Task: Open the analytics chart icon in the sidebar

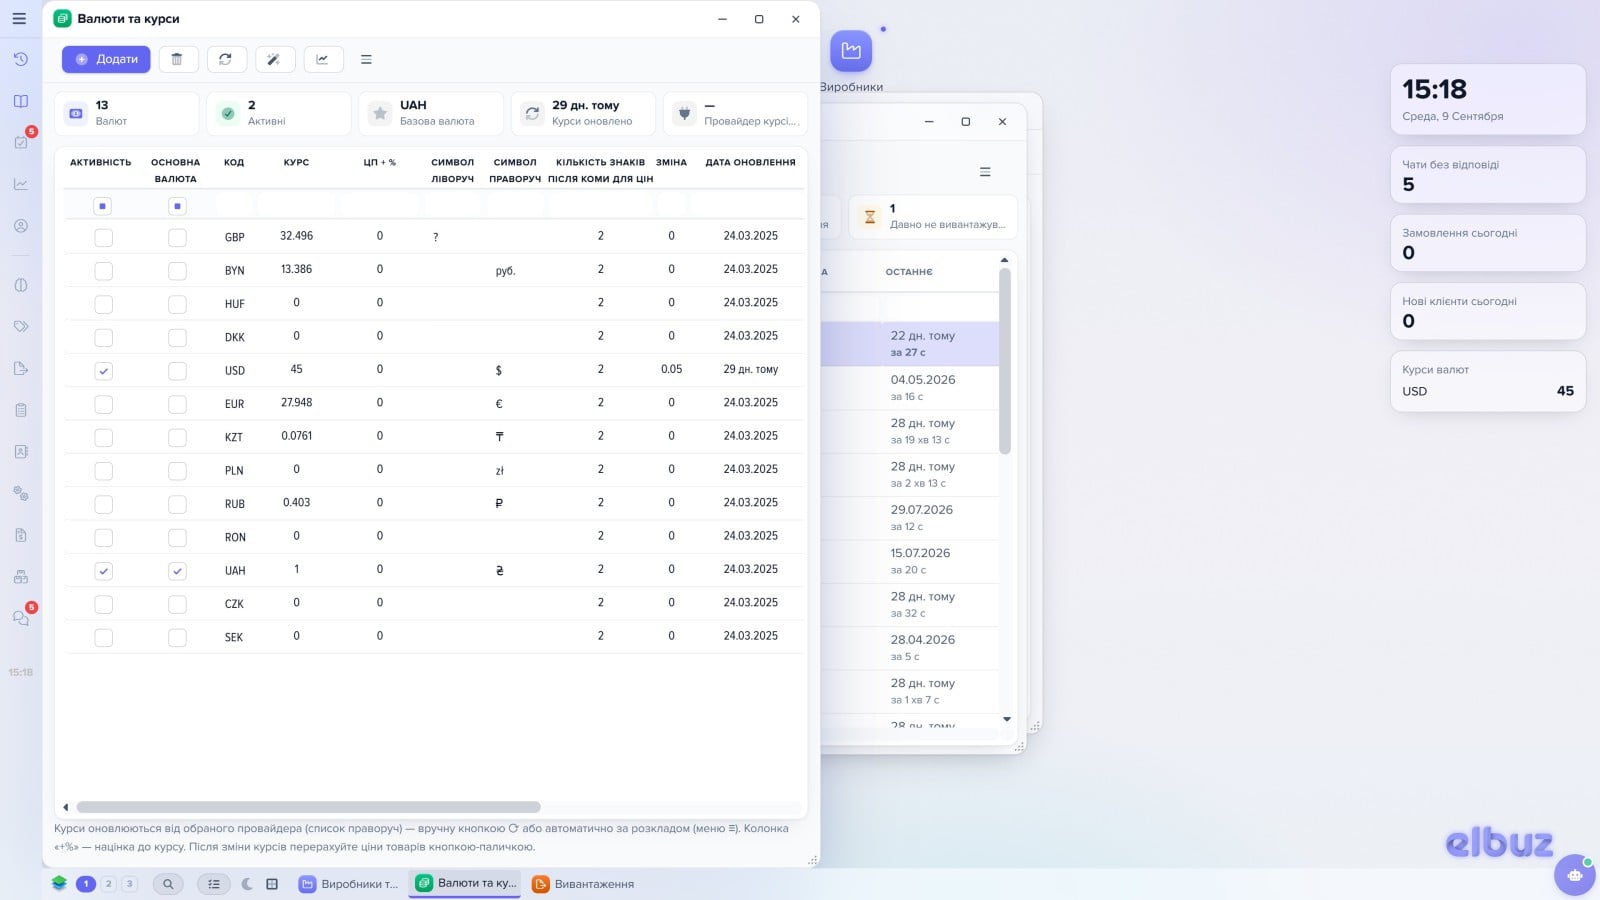Action: click(21, 184)
